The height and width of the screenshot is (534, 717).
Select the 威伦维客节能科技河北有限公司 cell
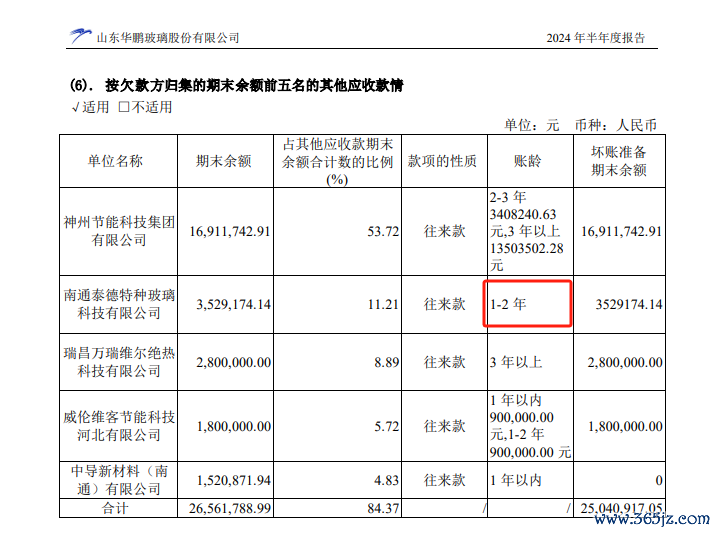(119, 426)
